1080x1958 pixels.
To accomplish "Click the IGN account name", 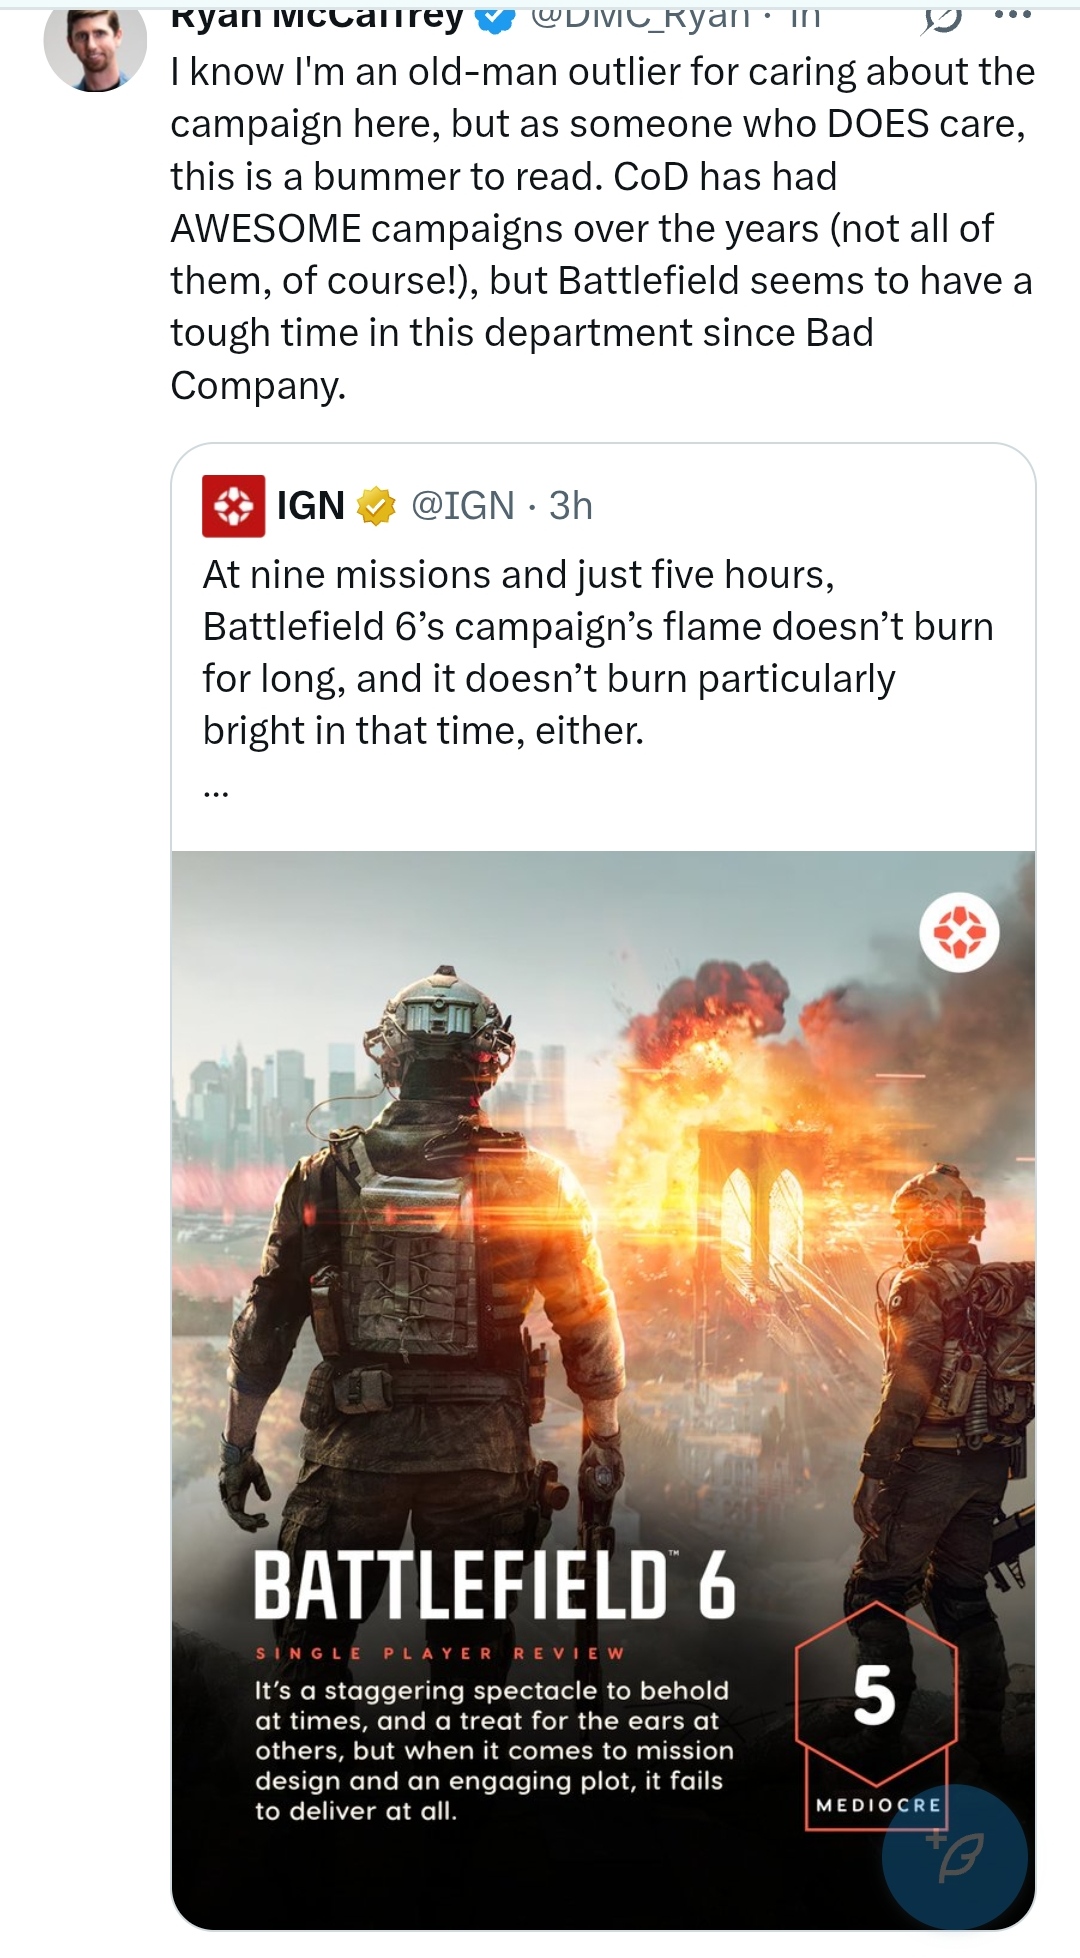I will [x=310, y=506].
